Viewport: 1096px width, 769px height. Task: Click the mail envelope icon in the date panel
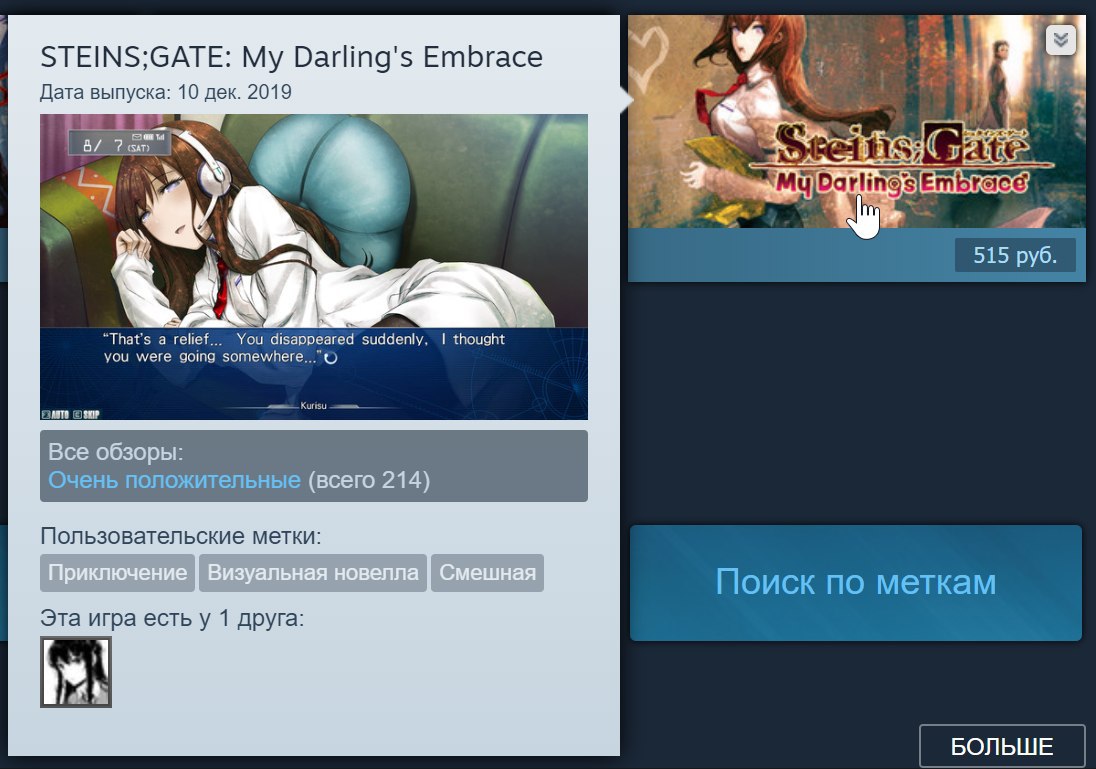pos(137,137)
